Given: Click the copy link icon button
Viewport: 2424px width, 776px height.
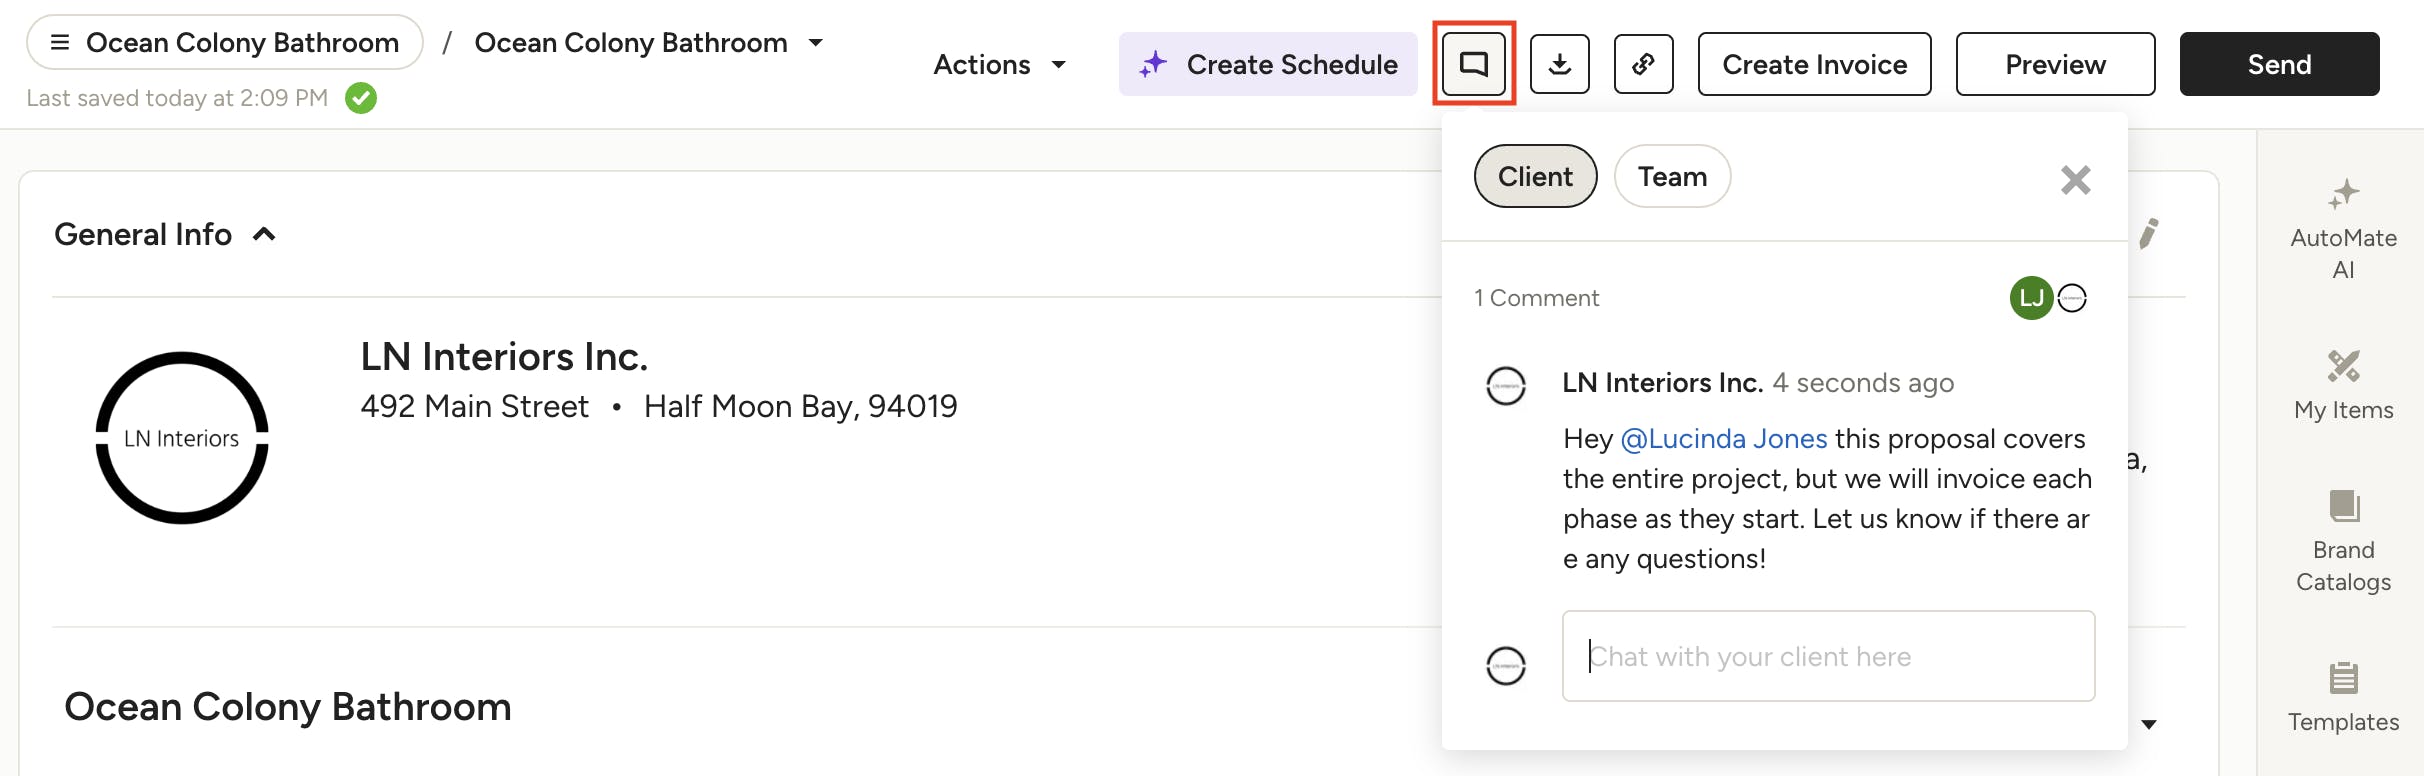Looking at the screenshot, I should 1643,64.
